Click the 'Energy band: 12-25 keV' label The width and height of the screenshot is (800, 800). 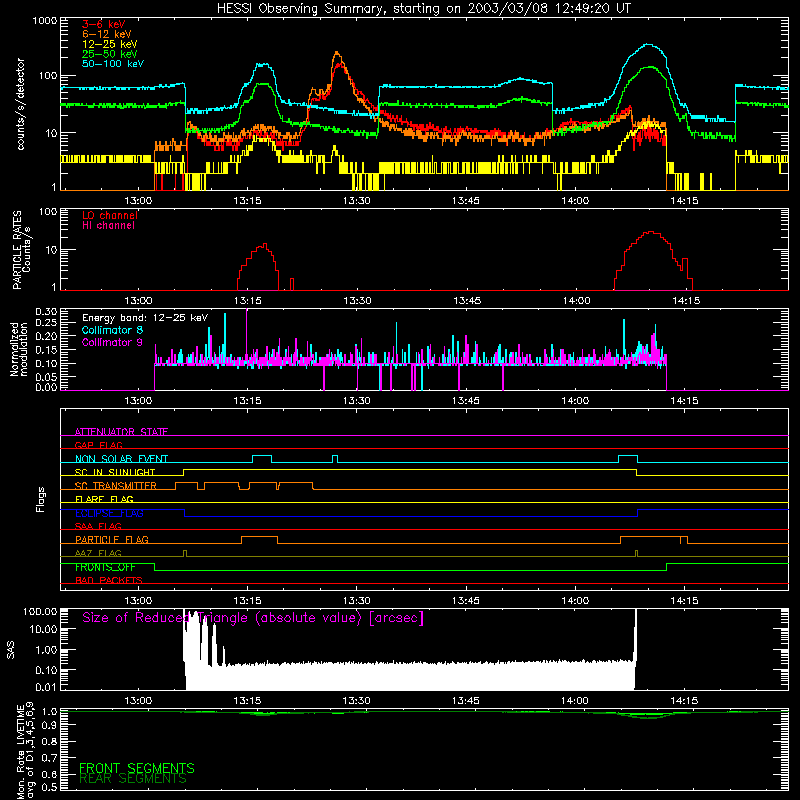(145, 318)
